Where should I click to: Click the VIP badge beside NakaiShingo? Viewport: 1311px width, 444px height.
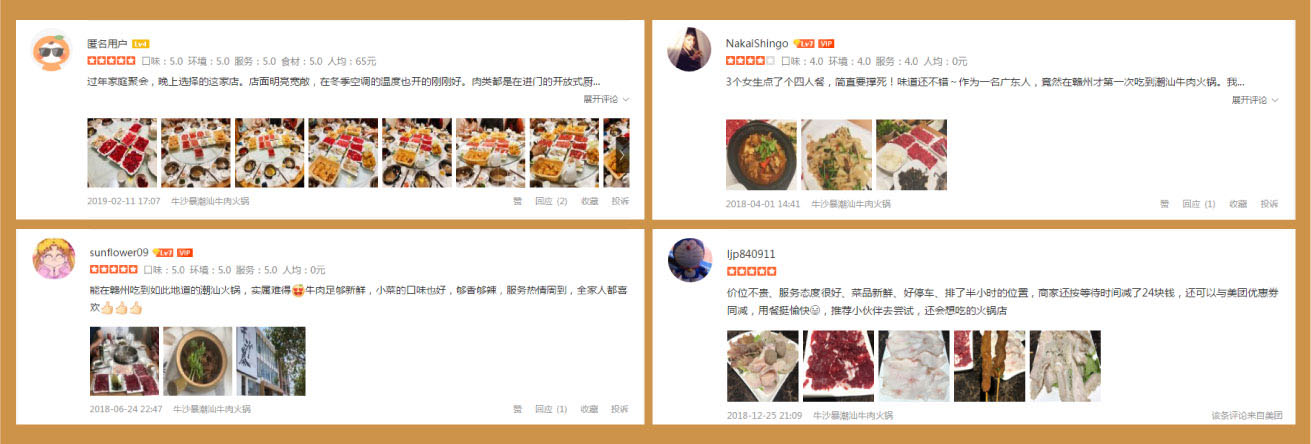[826, 44]
